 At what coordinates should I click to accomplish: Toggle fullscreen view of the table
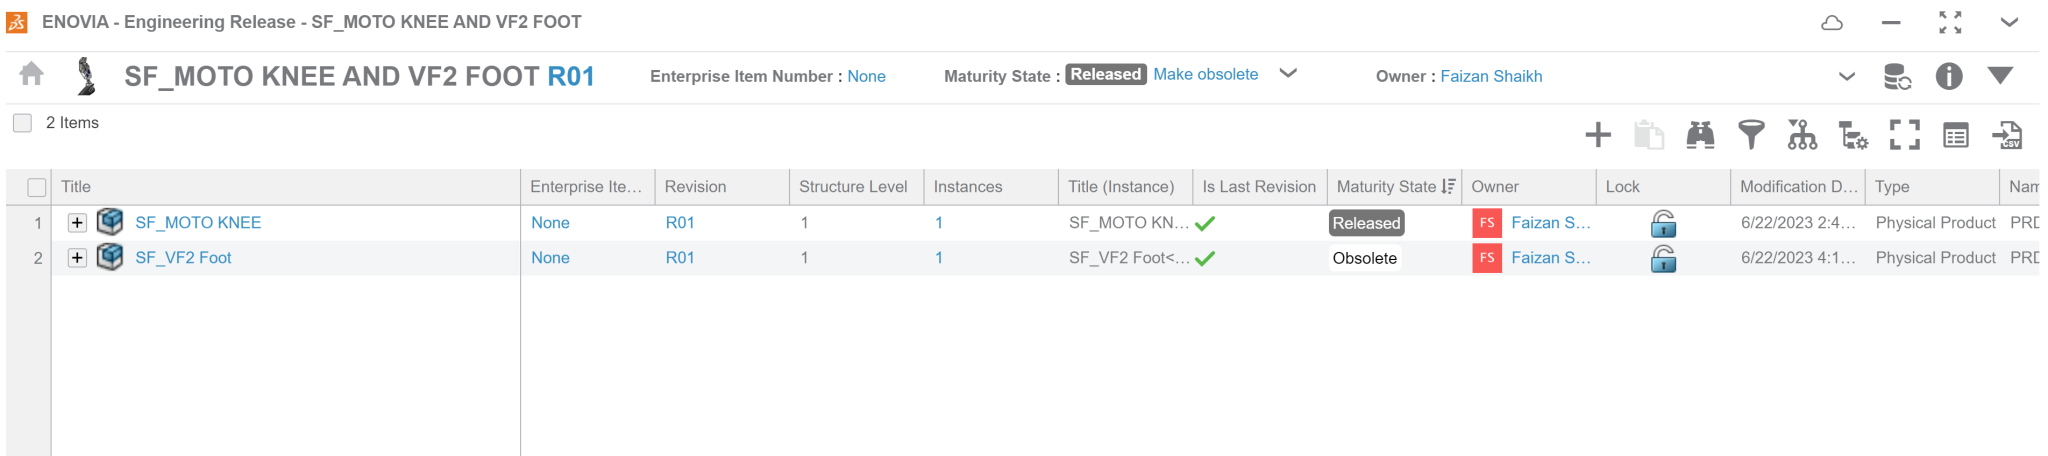[x=1905, y=135]
